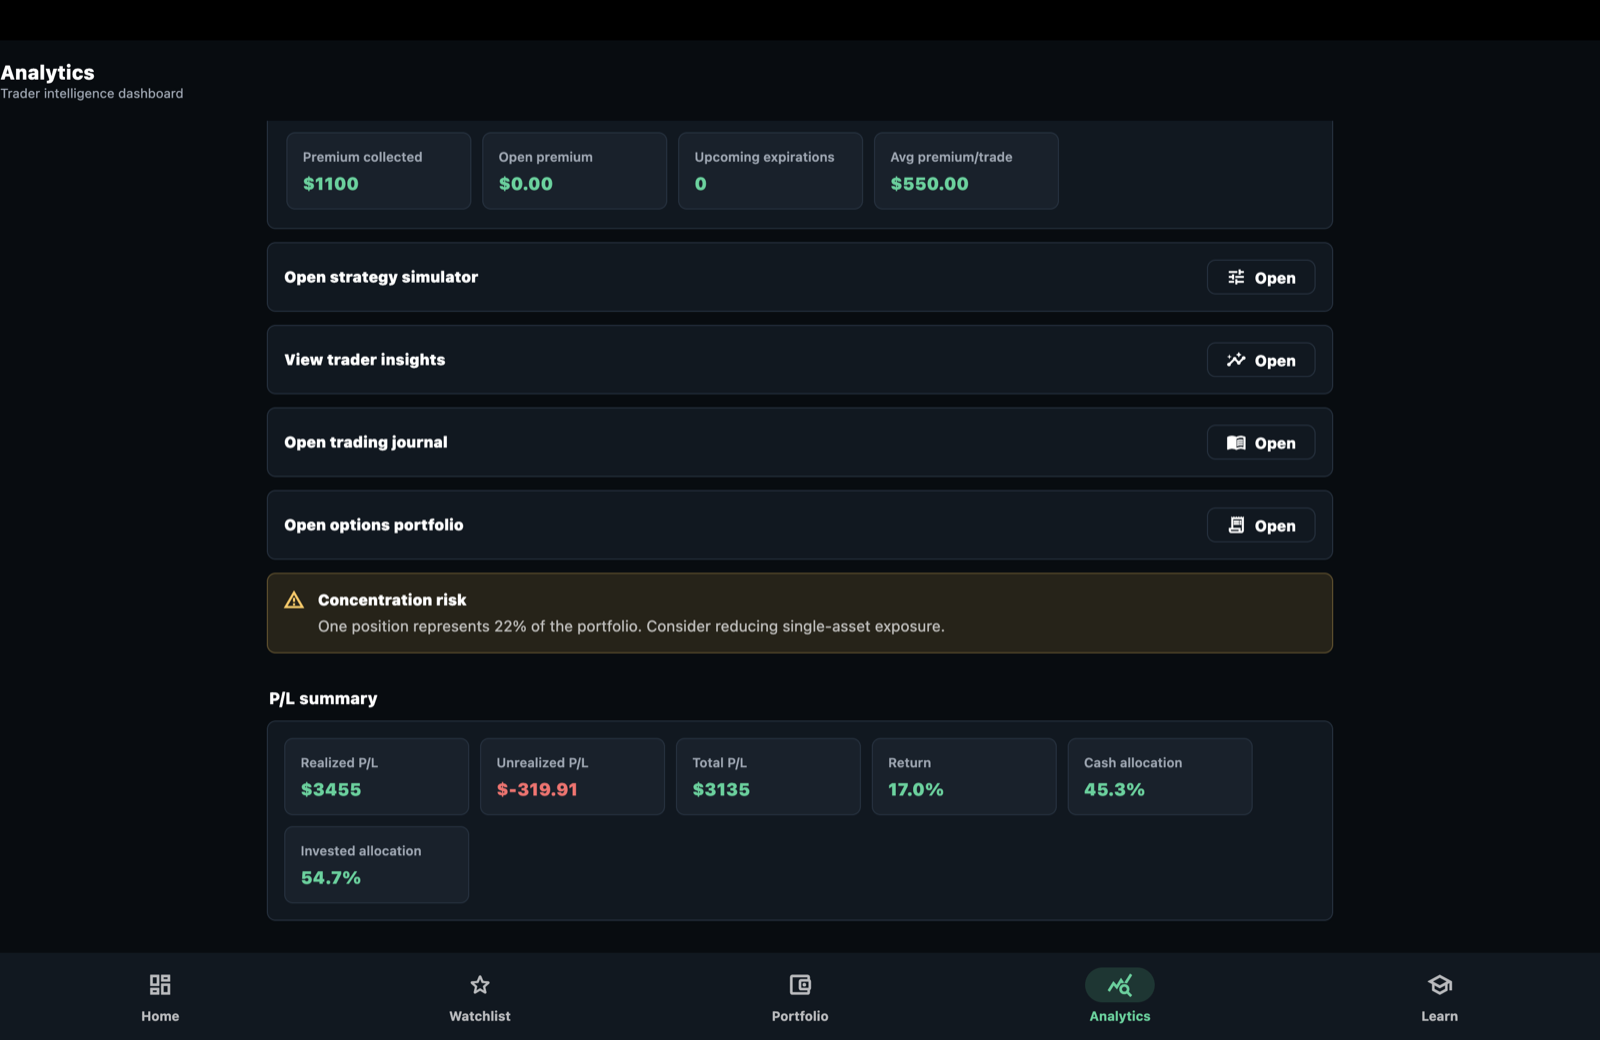This screenshot has height=1040, width=1600.
Task: Open the Learn tab
Action: pyautogui.click(x=1440, y=996)
